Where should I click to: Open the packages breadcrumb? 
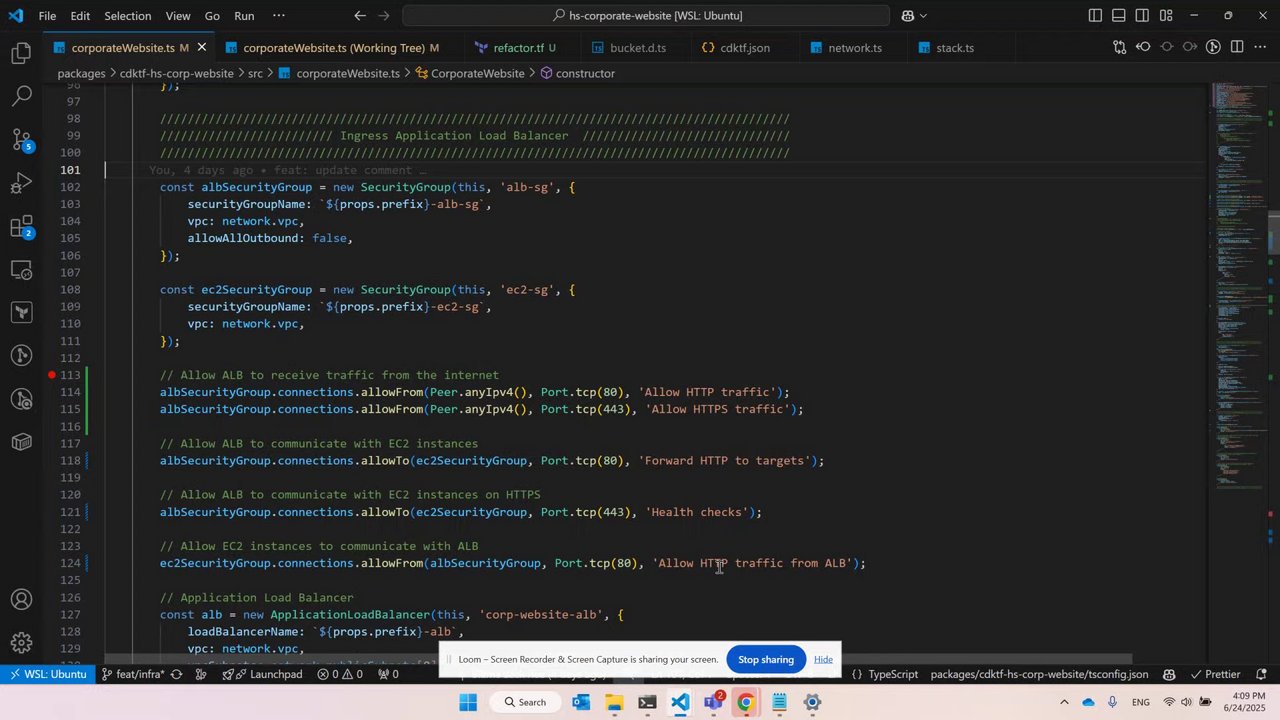(82, 73)
